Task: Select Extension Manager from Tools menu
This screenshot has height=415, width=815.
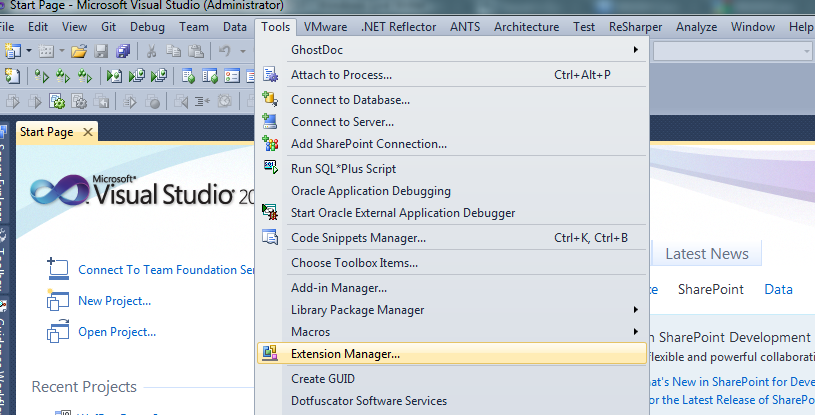Action: tap(345, 353)
